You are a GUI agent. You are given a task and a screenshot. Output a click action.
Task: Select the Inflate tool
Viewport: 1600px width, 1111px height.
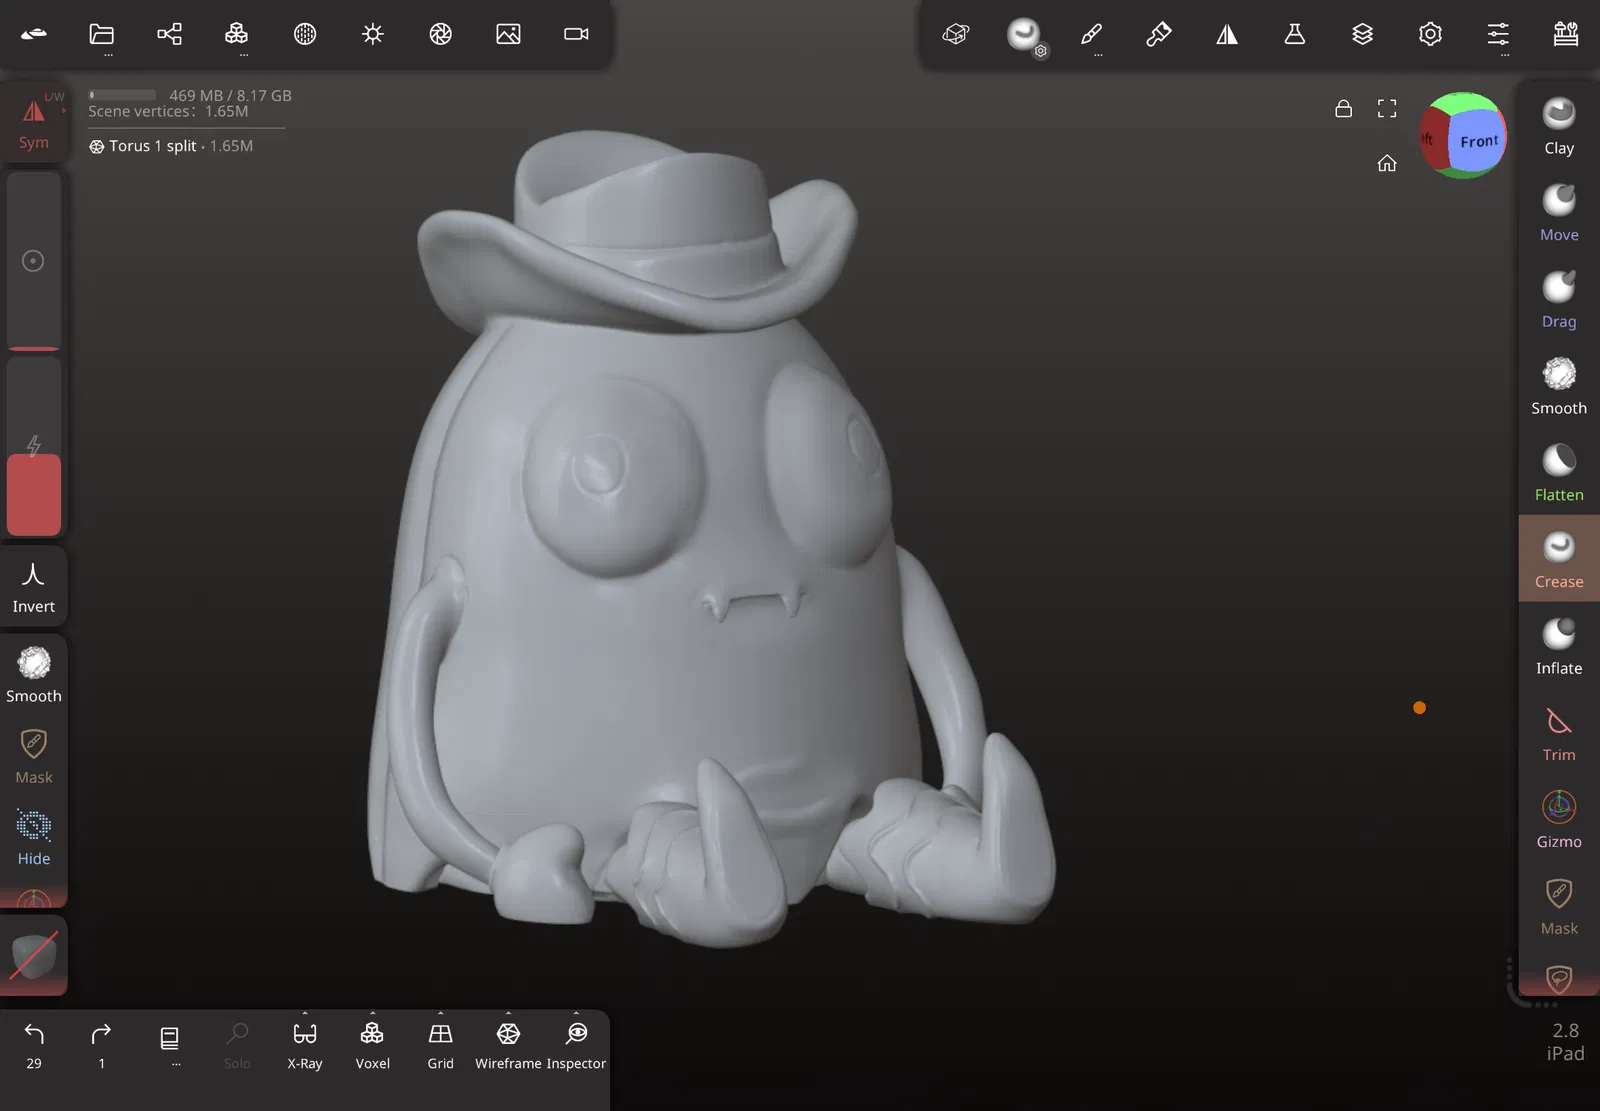tap(1559, 646)
